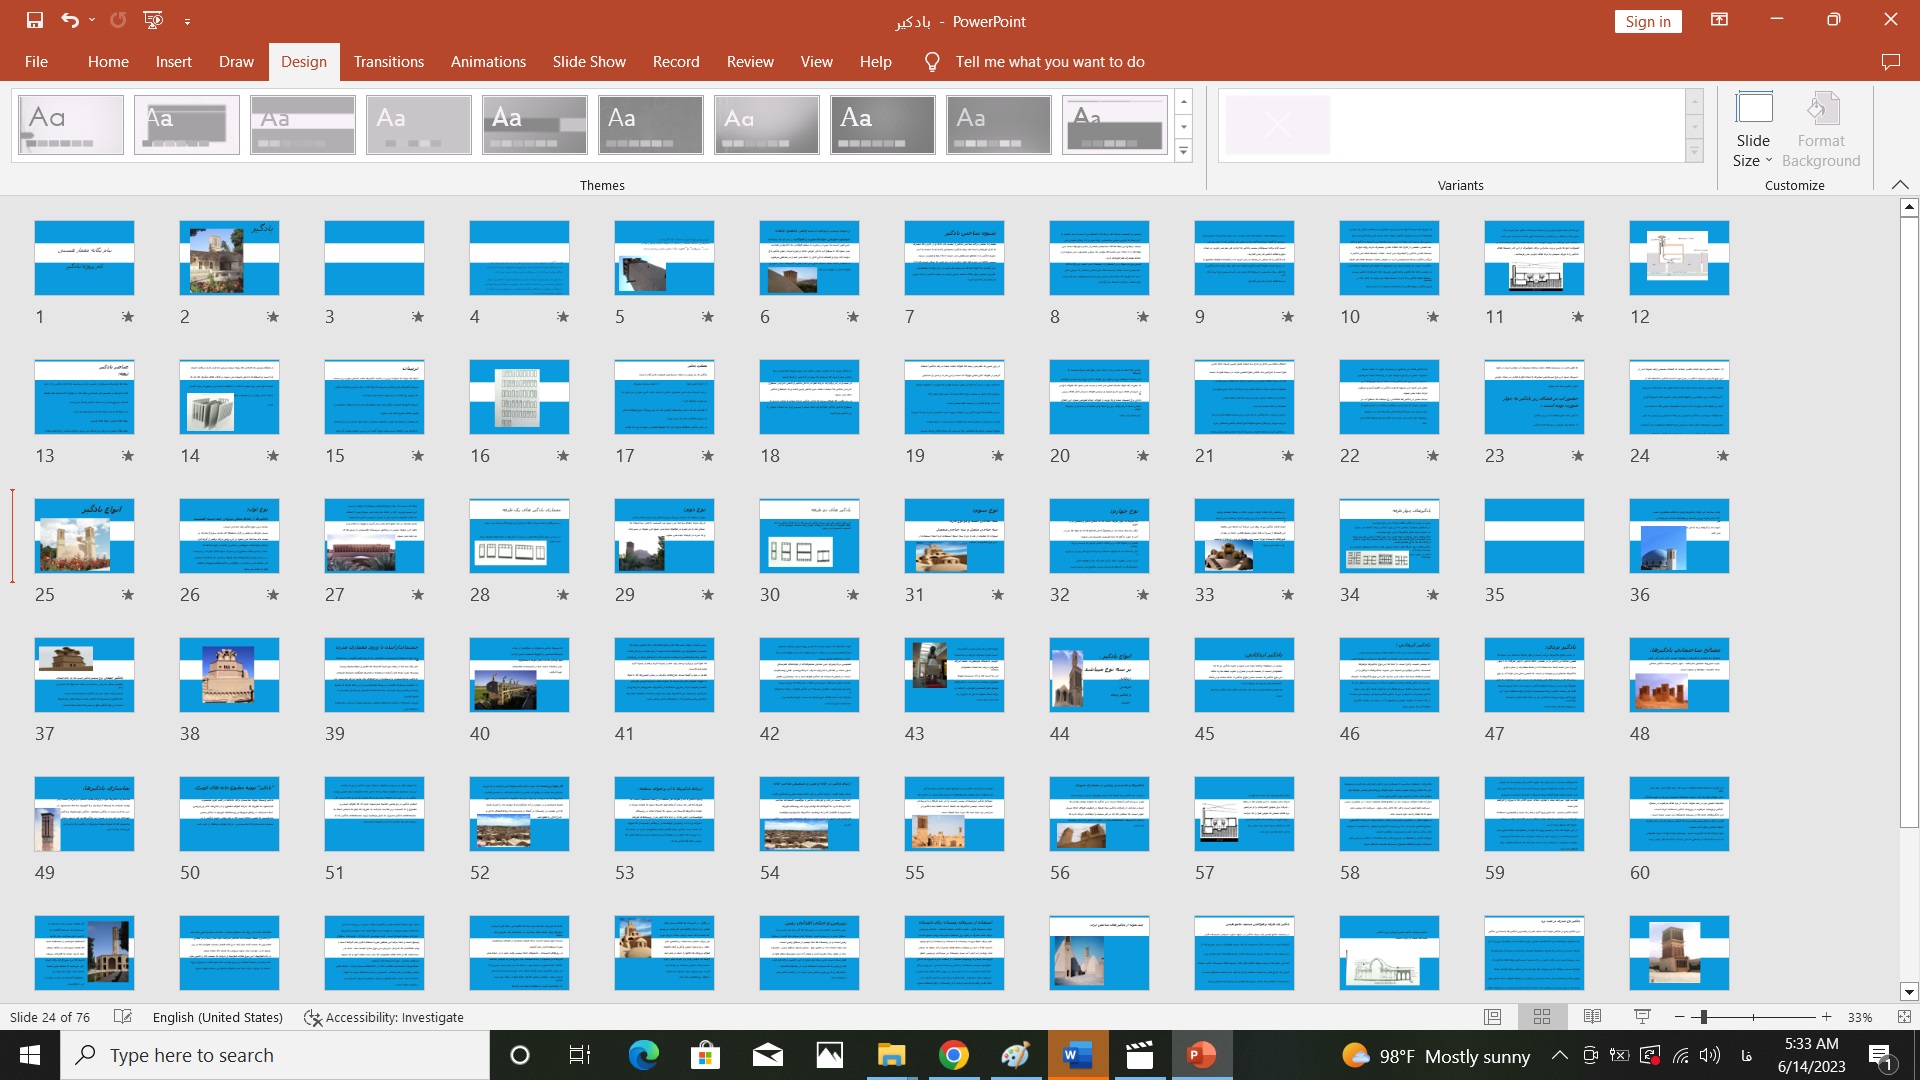The width and height of the screenshot is (1920, 1080).
Task: Click Spelling Check icon in status bar
Action: [x=120, y=1017]
